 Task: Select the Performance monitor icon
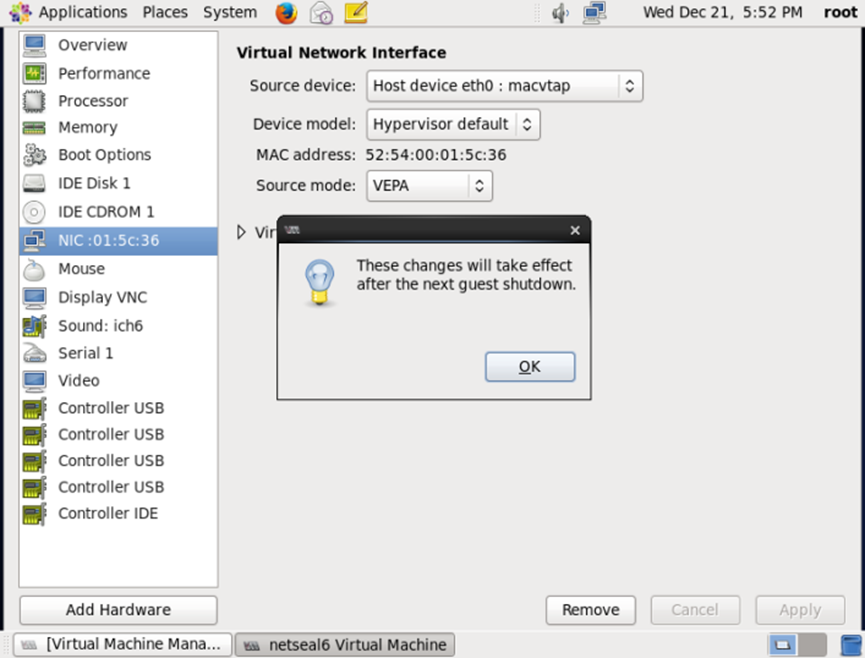[34, 73]
